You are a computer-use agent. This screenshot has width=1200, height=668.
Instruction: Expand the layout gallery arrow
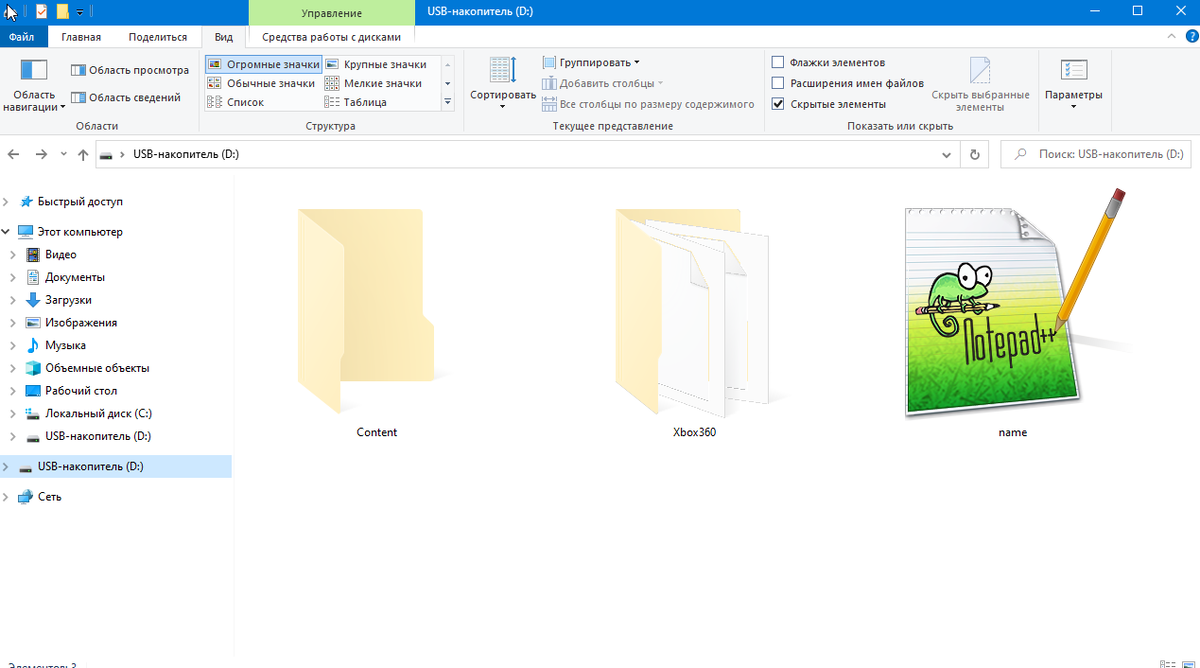[x=448, y=102]
